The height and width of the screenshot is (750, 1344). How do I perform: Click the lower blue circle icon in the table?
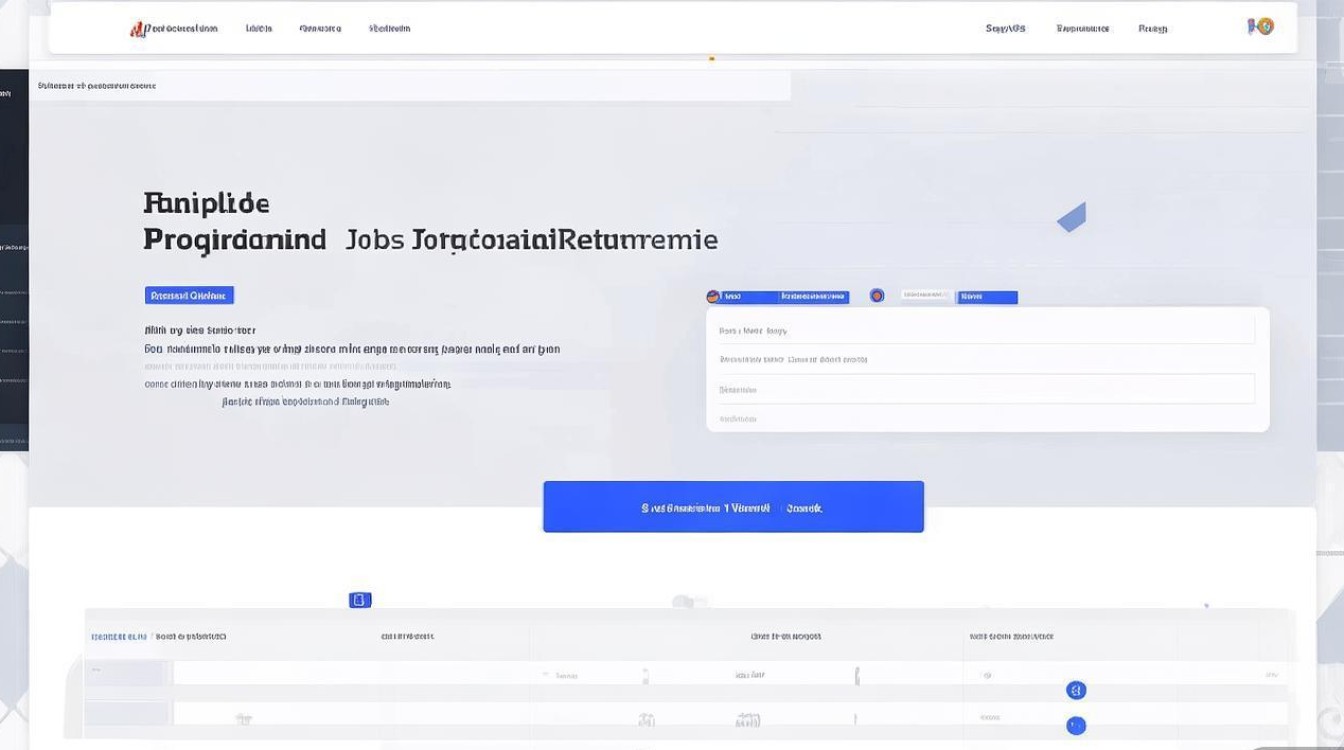tap(1076, 726)
